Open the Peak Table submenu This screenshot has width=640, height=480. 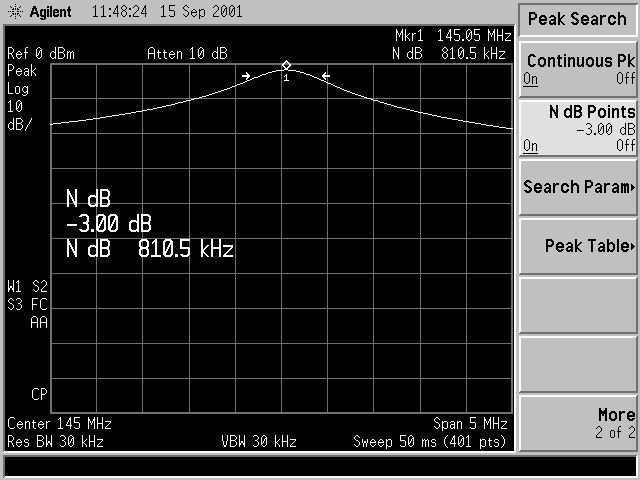click(578, 246)
